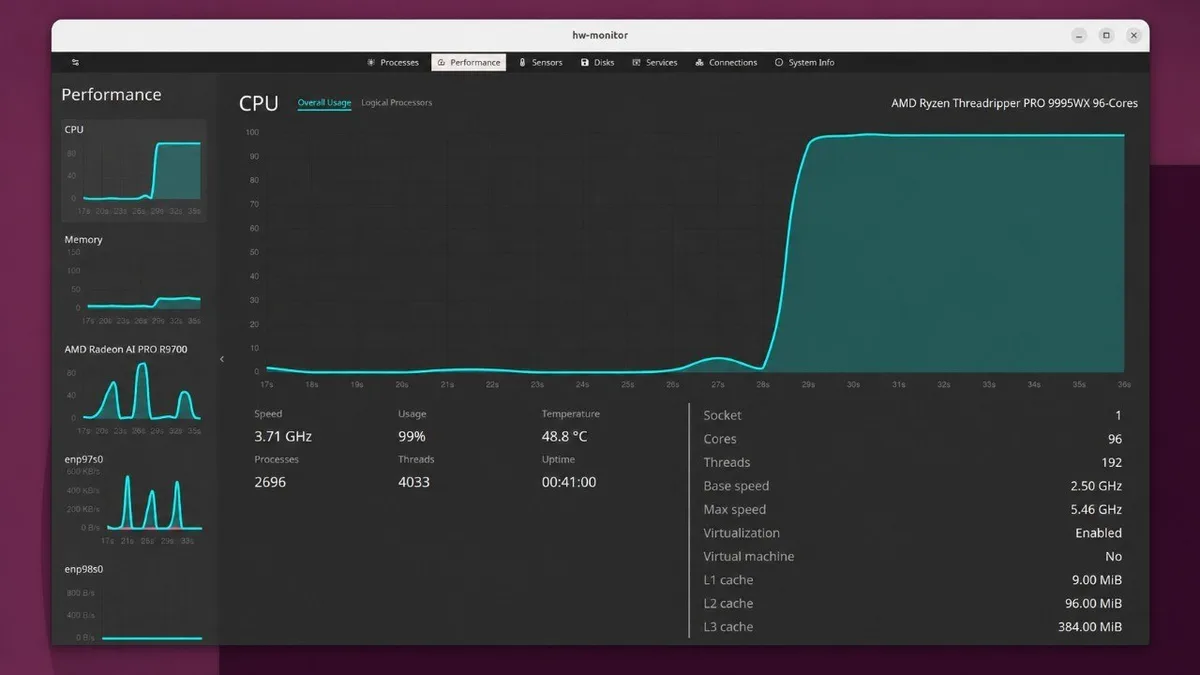
Task: Show the System Info tab
Action: (804, 62)
